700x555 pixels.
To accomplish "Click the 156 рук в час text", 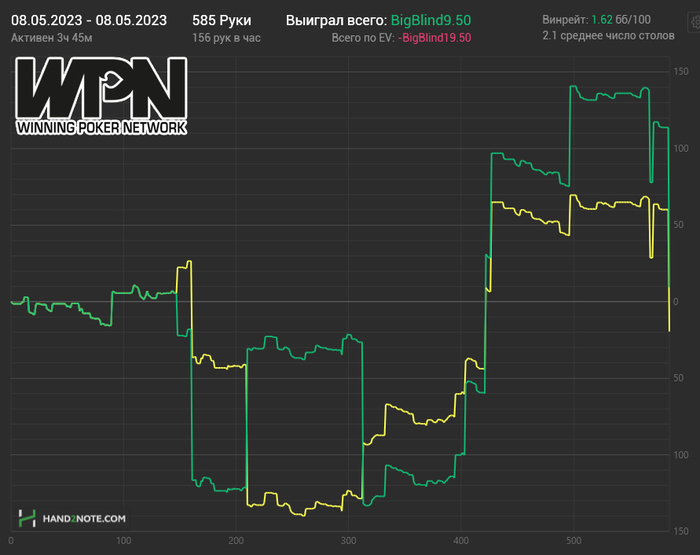I will click(226, 38).
